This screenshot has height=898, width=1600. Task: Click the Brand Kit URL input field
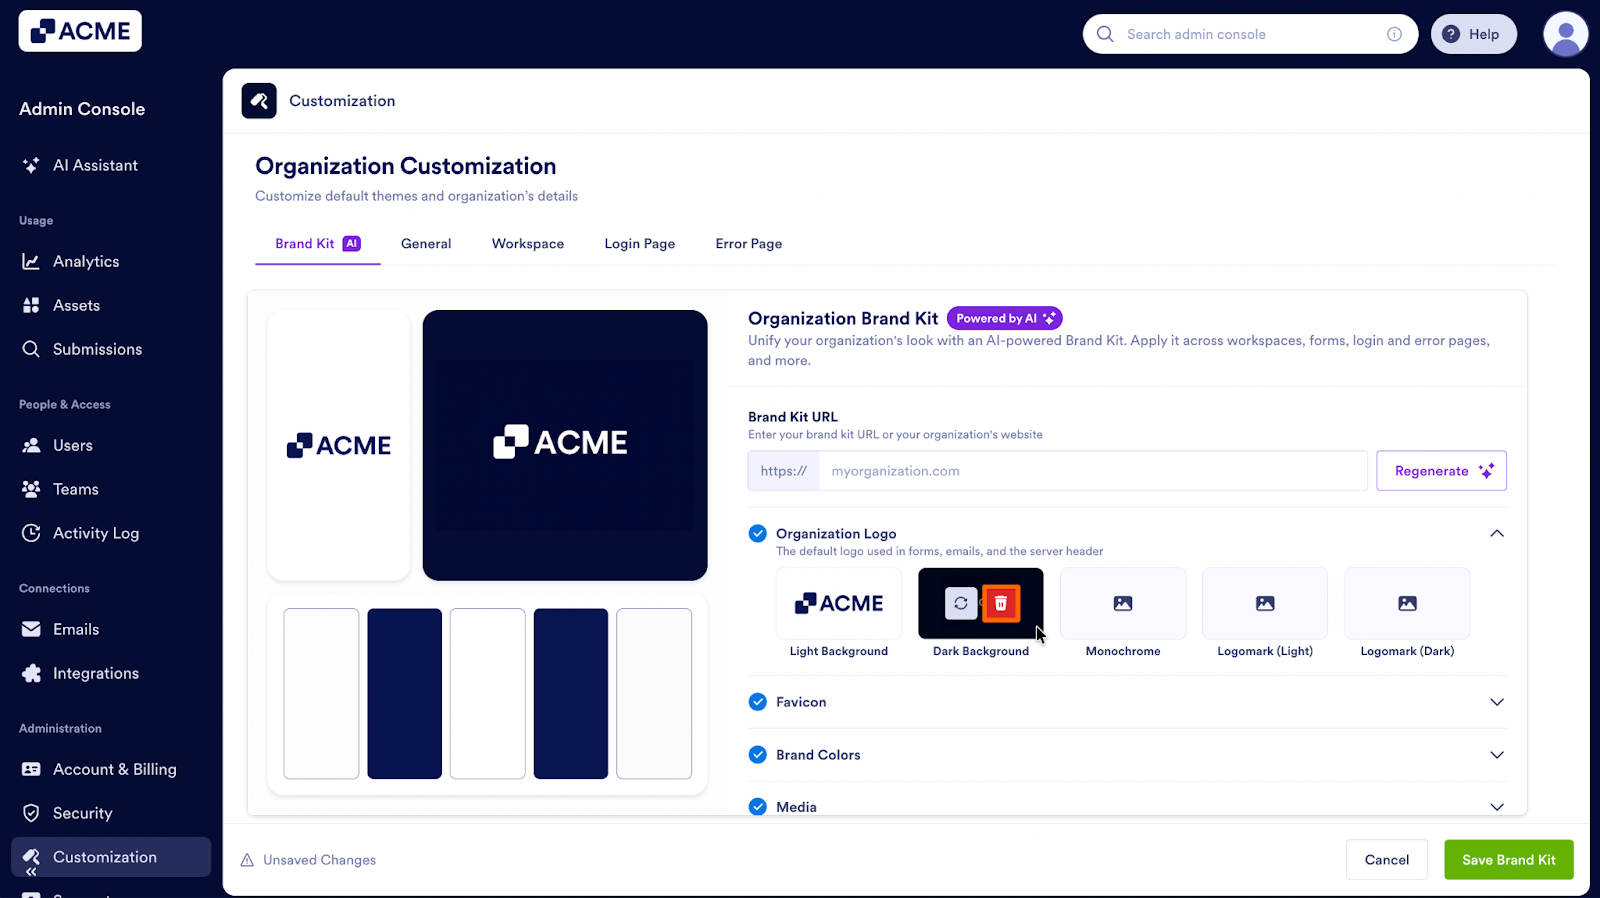coord(1093,471)
